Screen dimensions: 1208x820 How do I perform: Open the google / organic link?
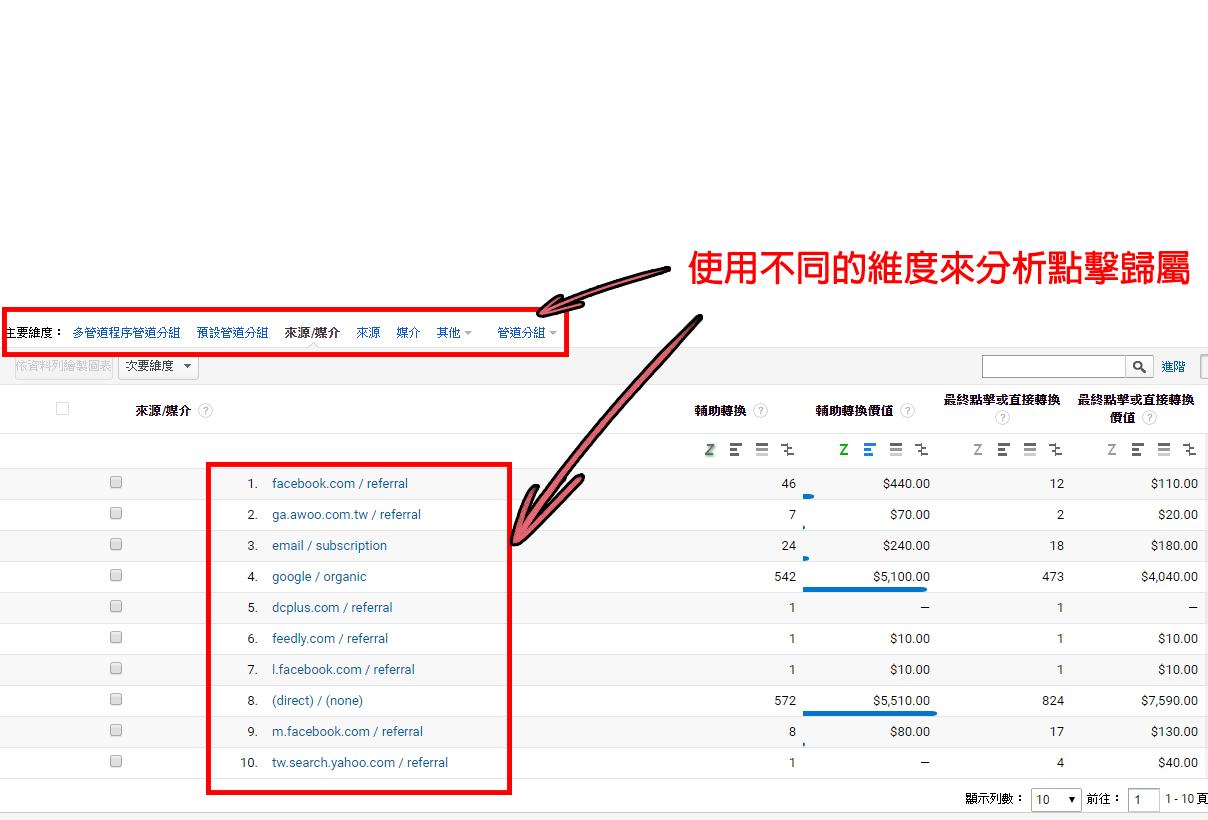pos(319,576)
